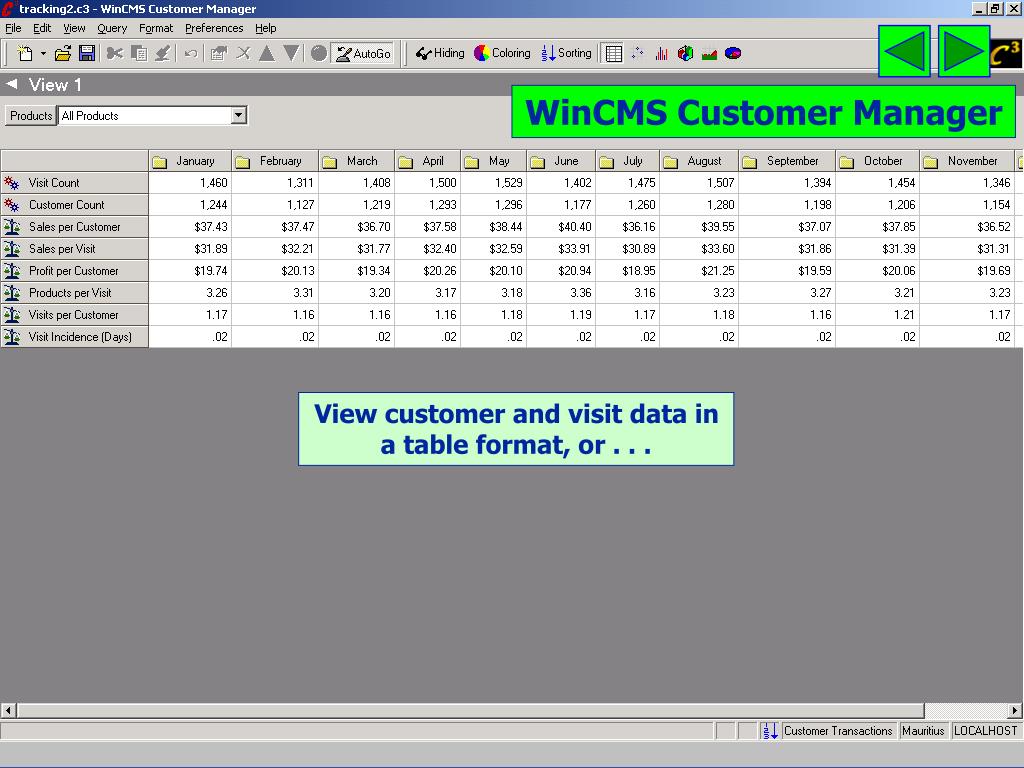Image resolution: width=1024 pixels, height=768 pixels.
Task: Collapse View 1 with the left arrow
Action: [x=11, y=84]
